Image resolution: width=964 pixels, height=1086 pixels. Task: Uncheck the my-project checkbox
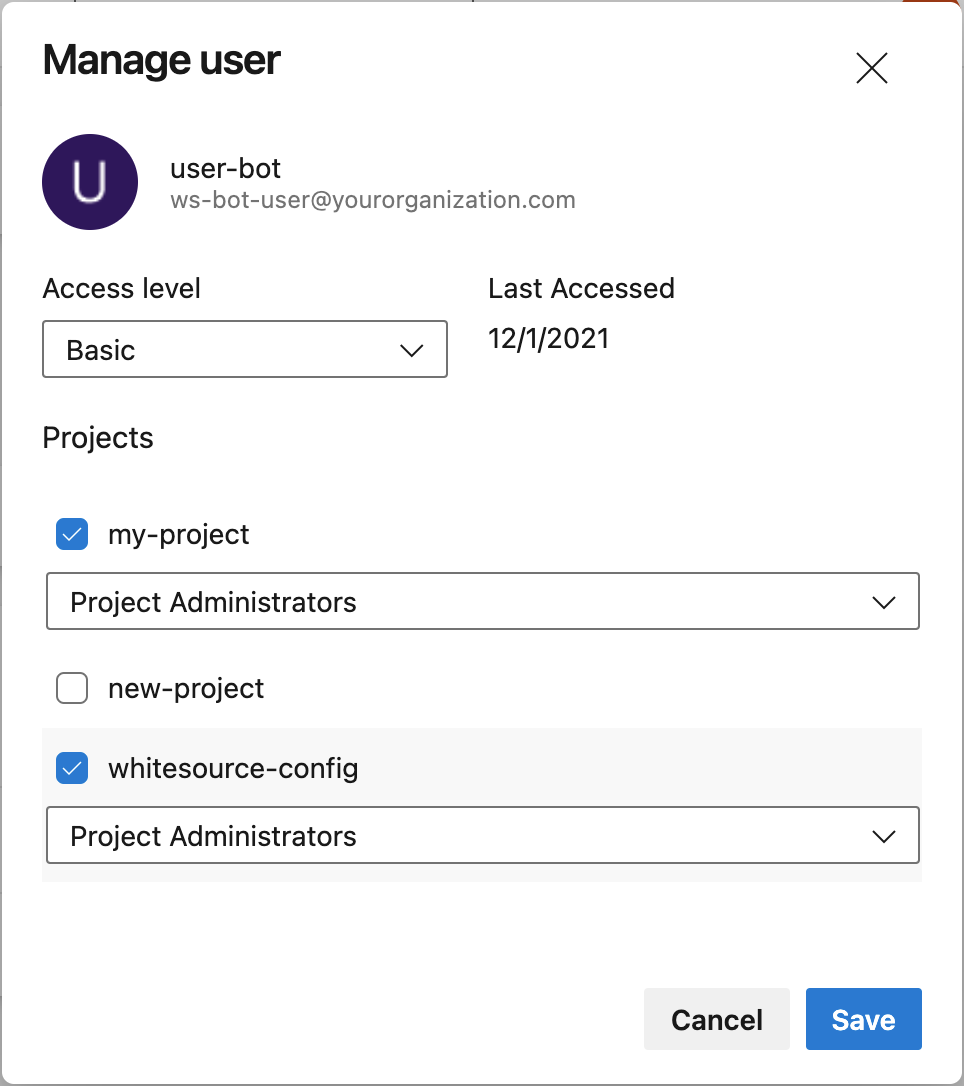tap(72, 535)
